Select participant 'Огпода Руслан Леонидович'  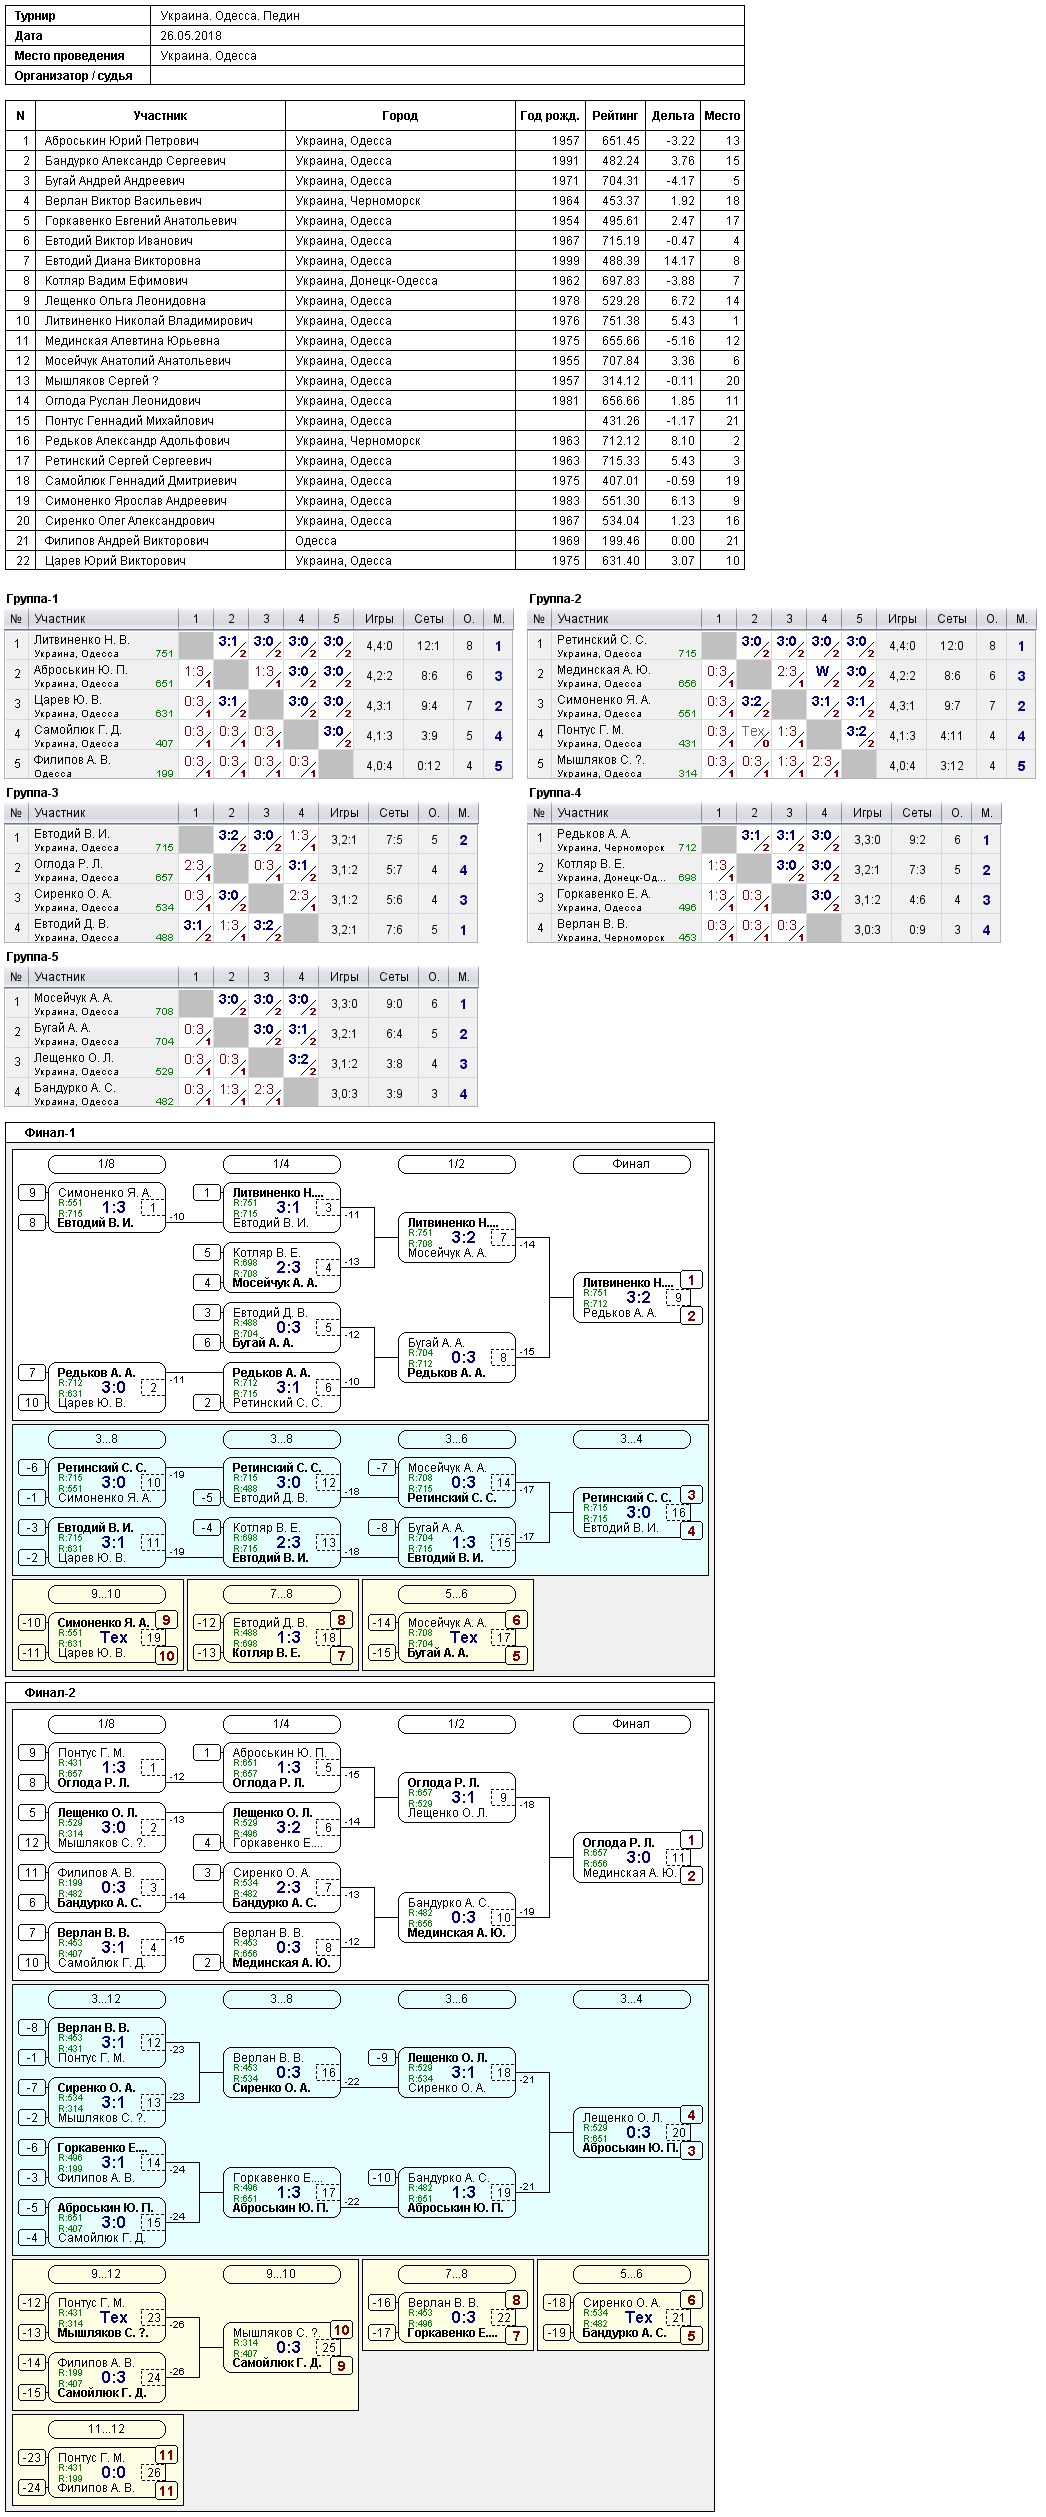[123, 401]
